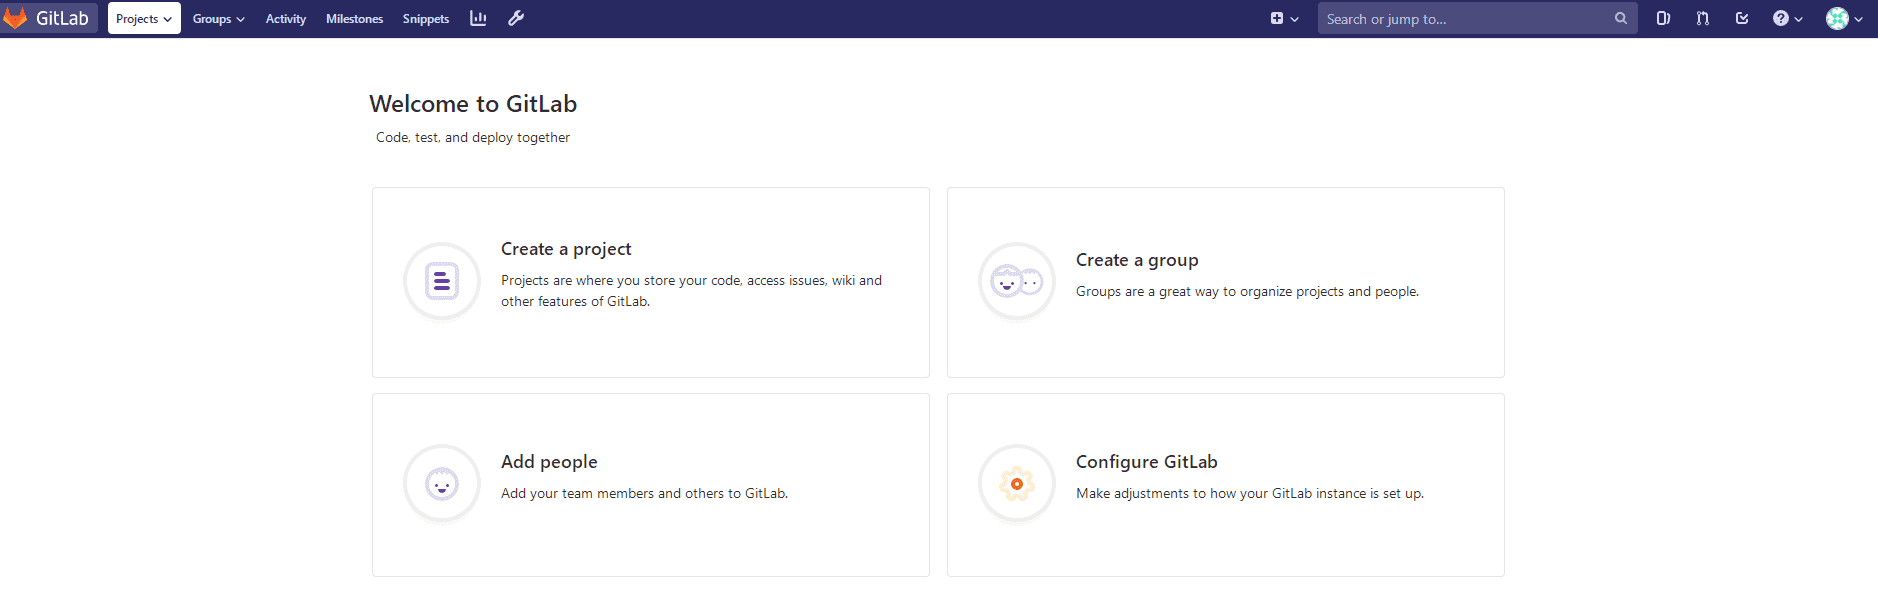This screenshot has height=589, width=1878.
Task: Open the Milestones page
Action: pos(354,18)
